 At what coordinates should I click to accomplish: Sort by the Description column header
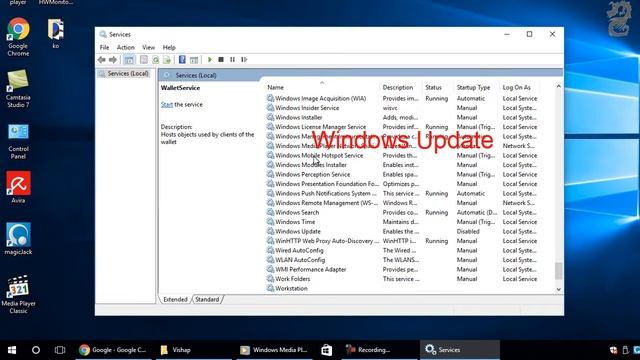click(400, 87)
